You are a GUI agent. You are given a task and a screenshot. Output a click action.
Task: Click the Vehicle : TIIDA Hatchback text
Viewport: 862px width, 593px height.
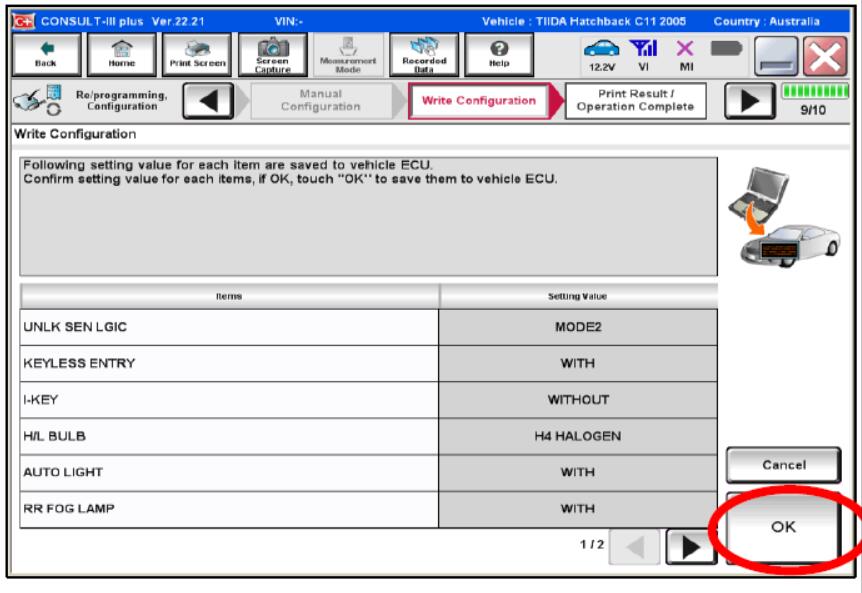[x=584, y=21]
